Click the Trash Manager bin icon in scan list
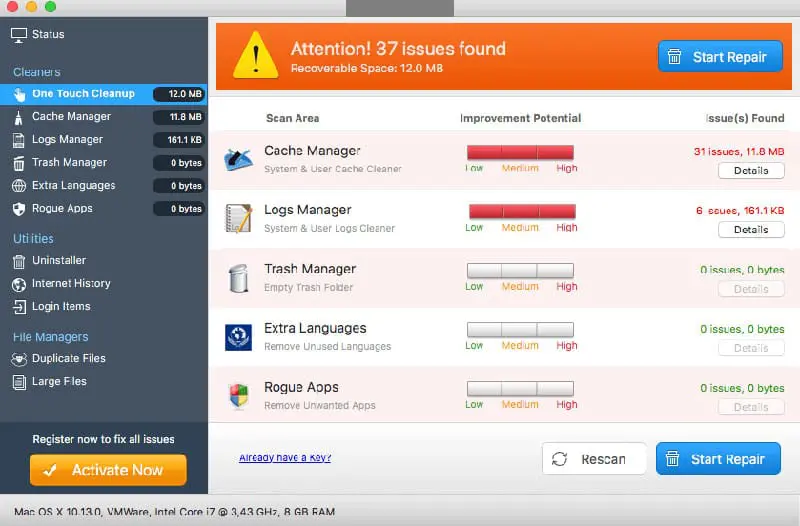Viewport: 800px width, 526px height. pyautogui.click(x=238, y=278)
